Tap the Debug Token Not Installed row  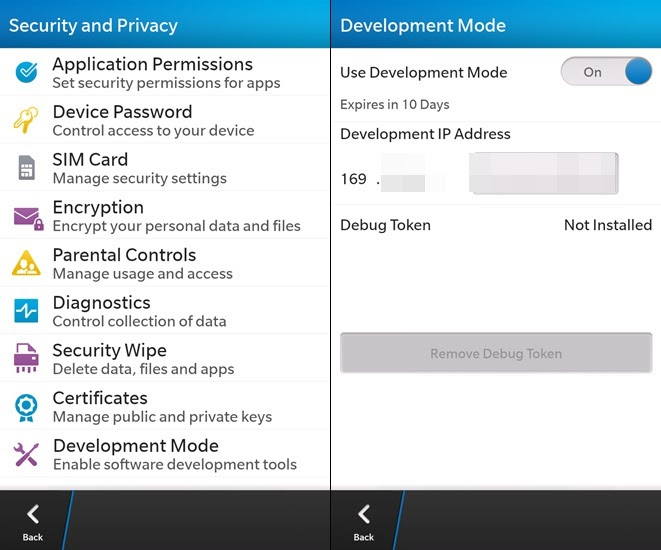pos(496,225)
